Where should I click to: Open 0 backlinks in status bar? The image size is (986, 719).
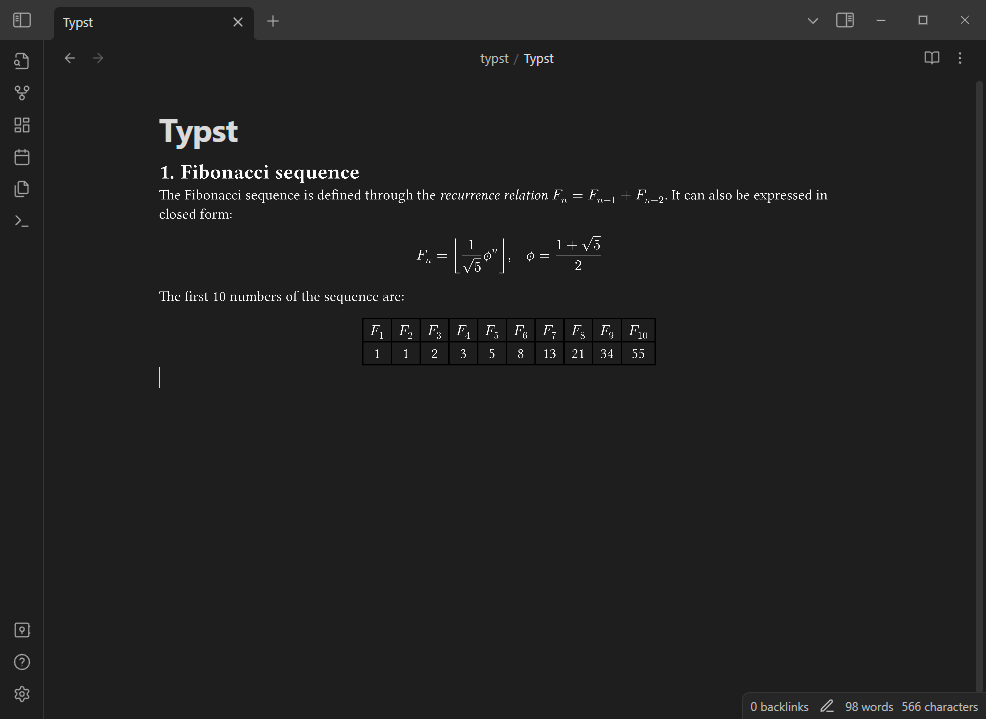point(779,707)
